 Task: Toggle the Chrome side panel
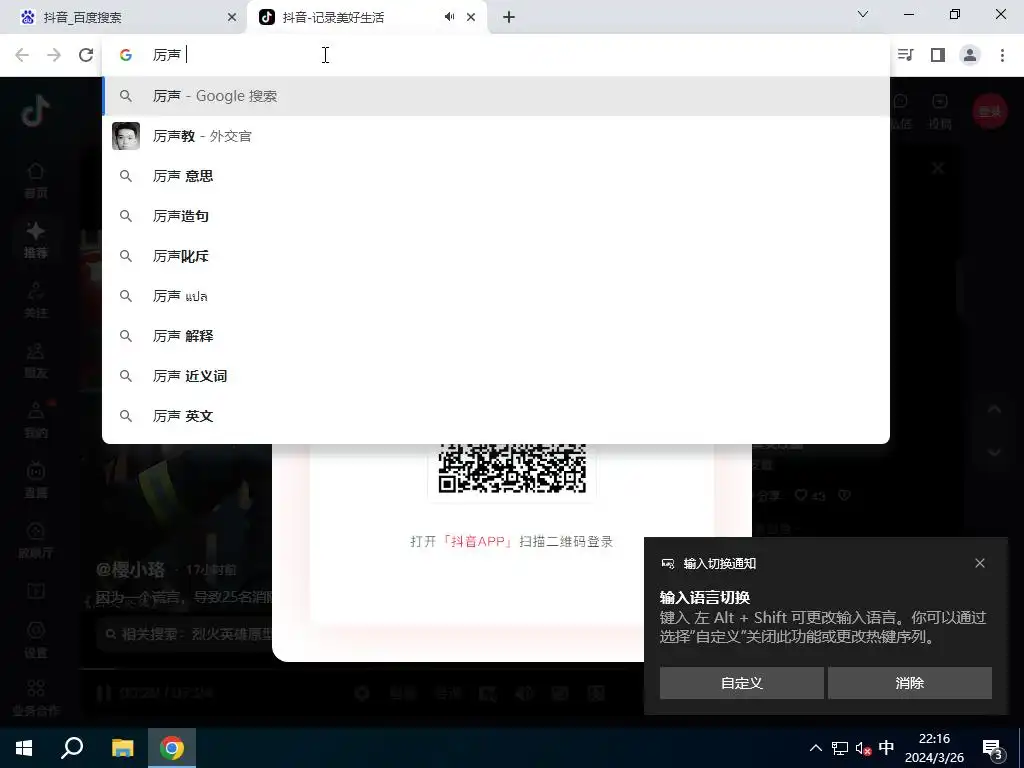point(938,55)
